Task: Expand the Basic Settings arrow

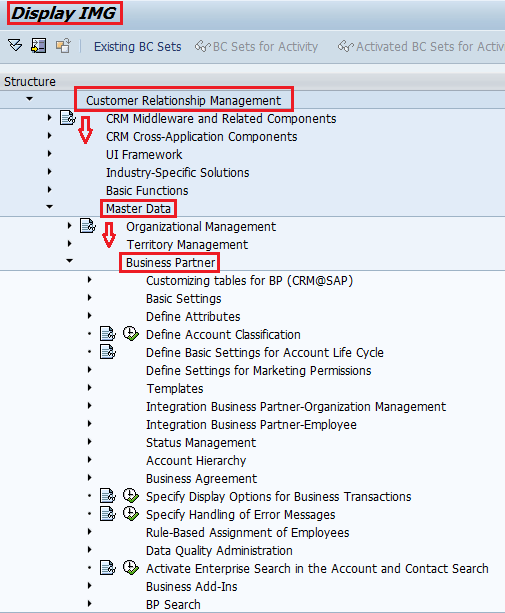Action: (x=90, y=298)
